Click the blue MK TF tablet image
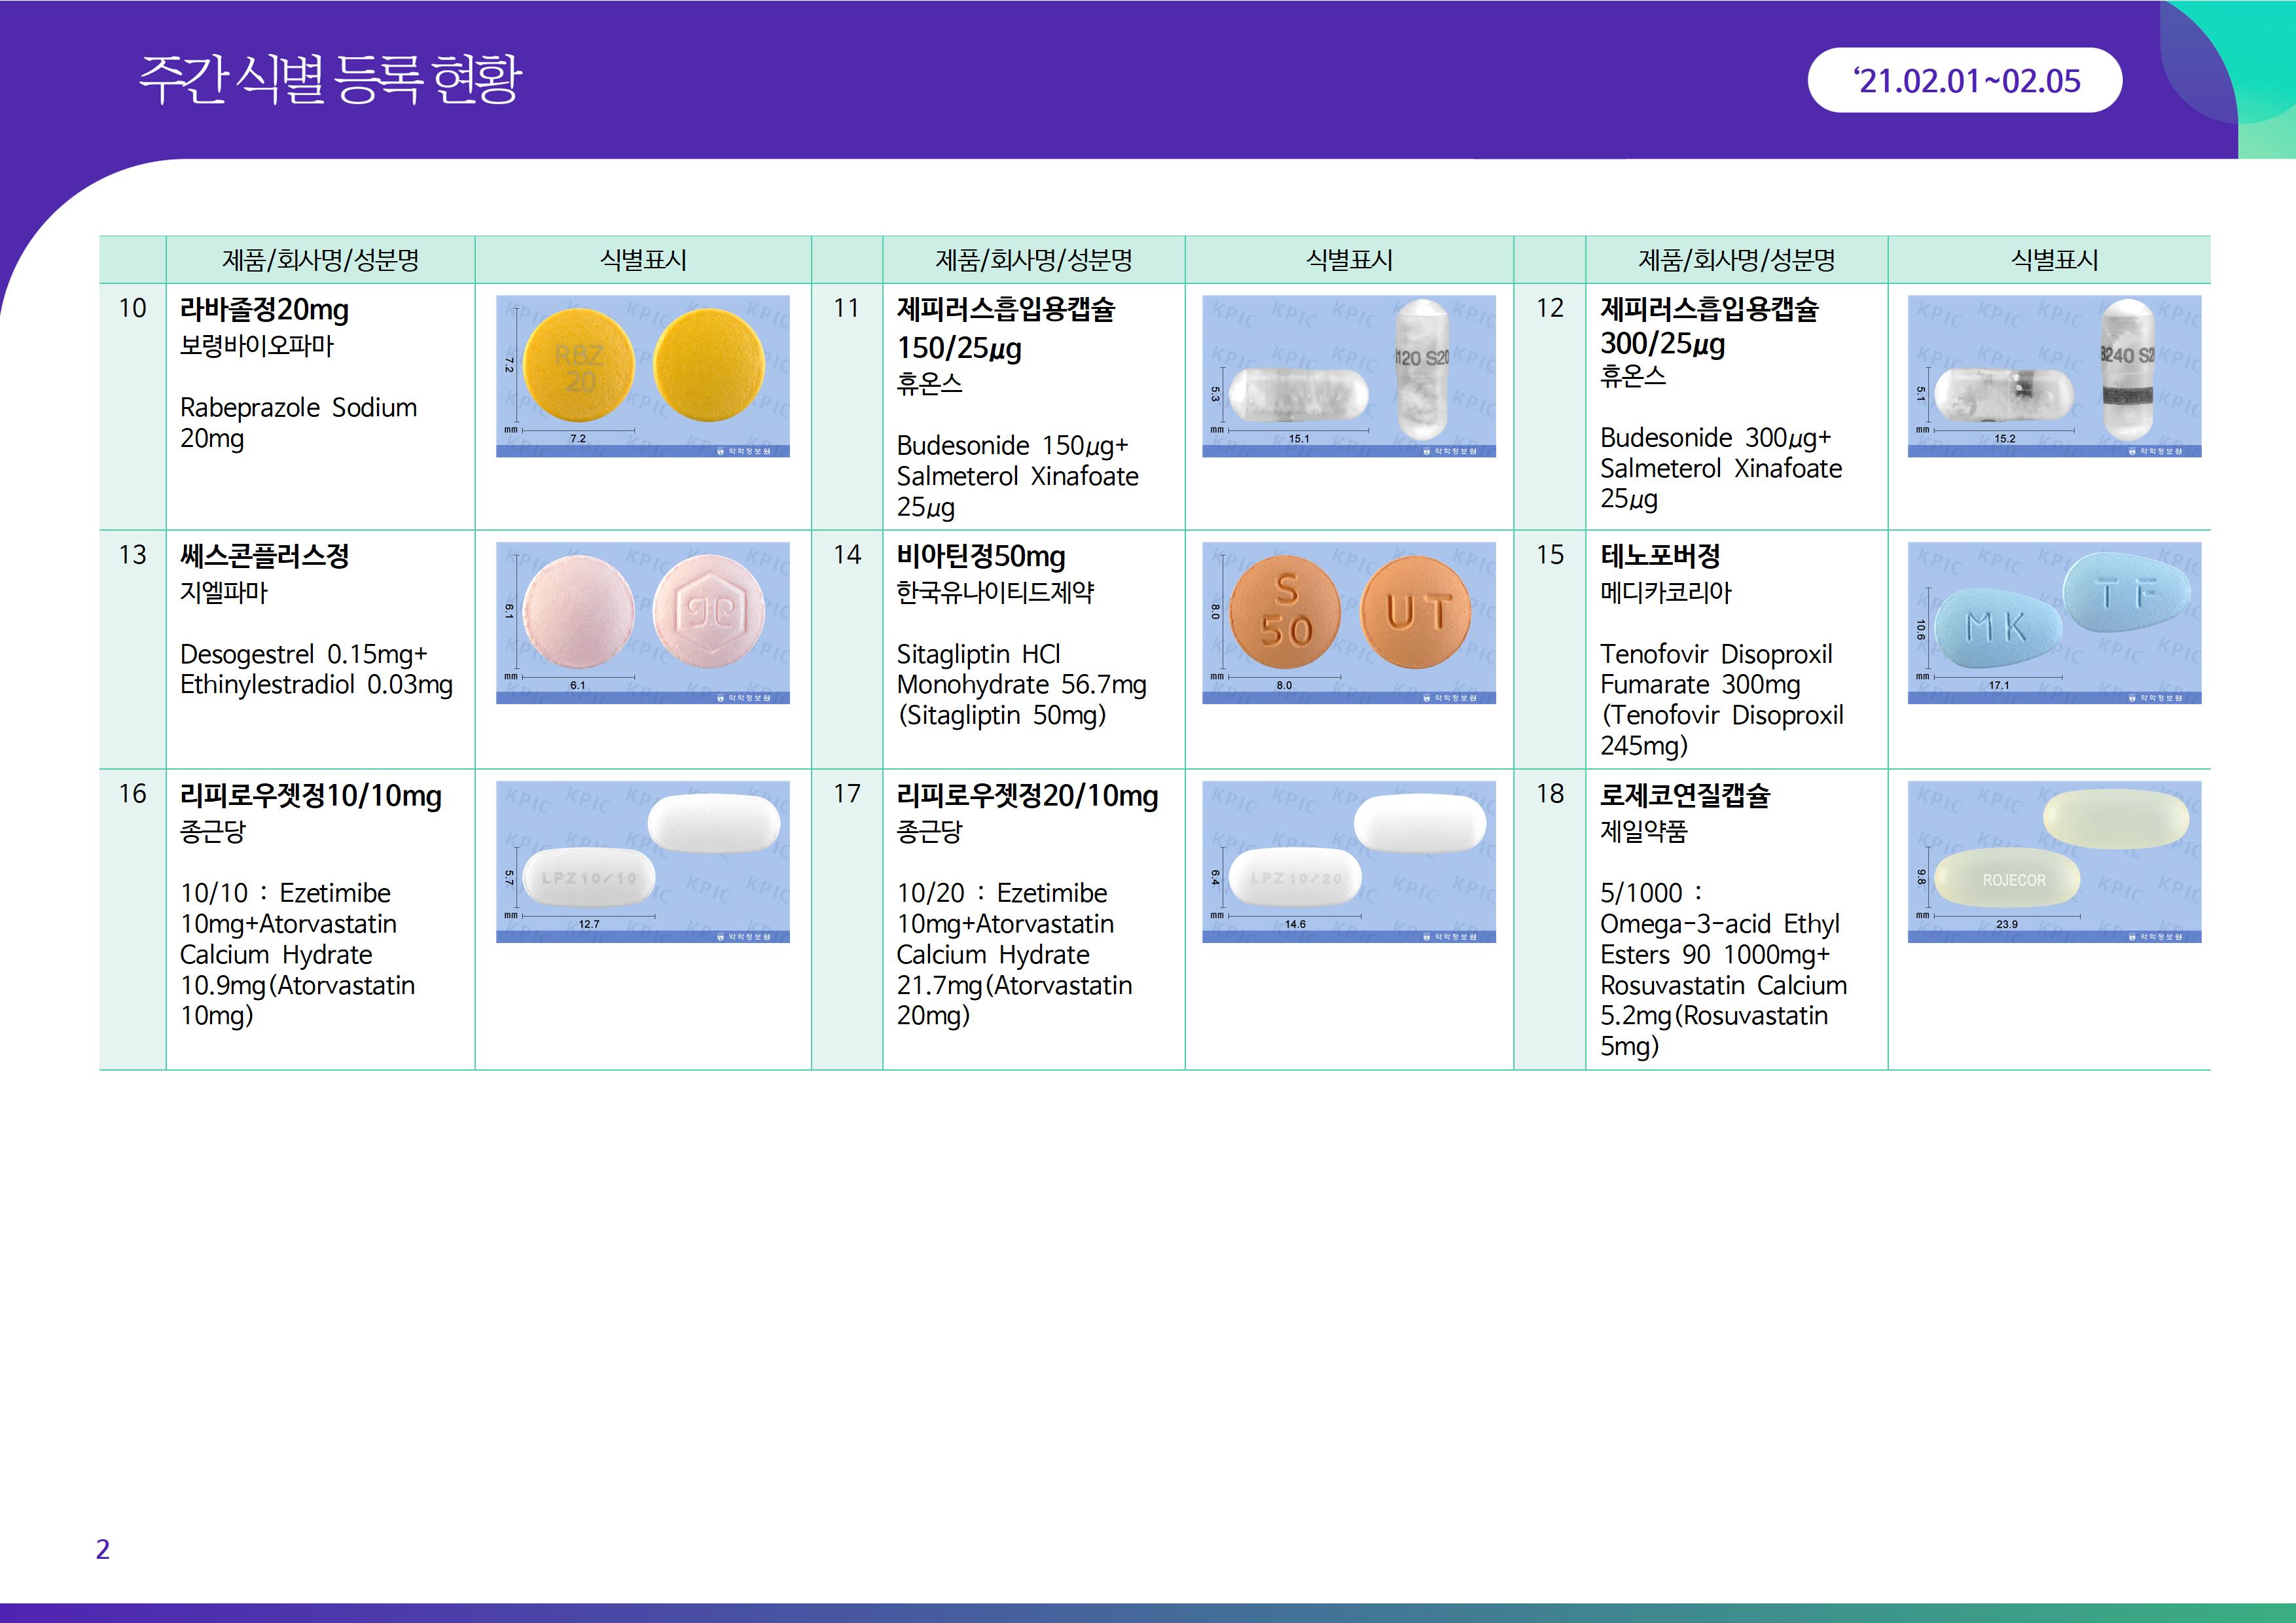The image size is (2296, 1623). 2054,622
